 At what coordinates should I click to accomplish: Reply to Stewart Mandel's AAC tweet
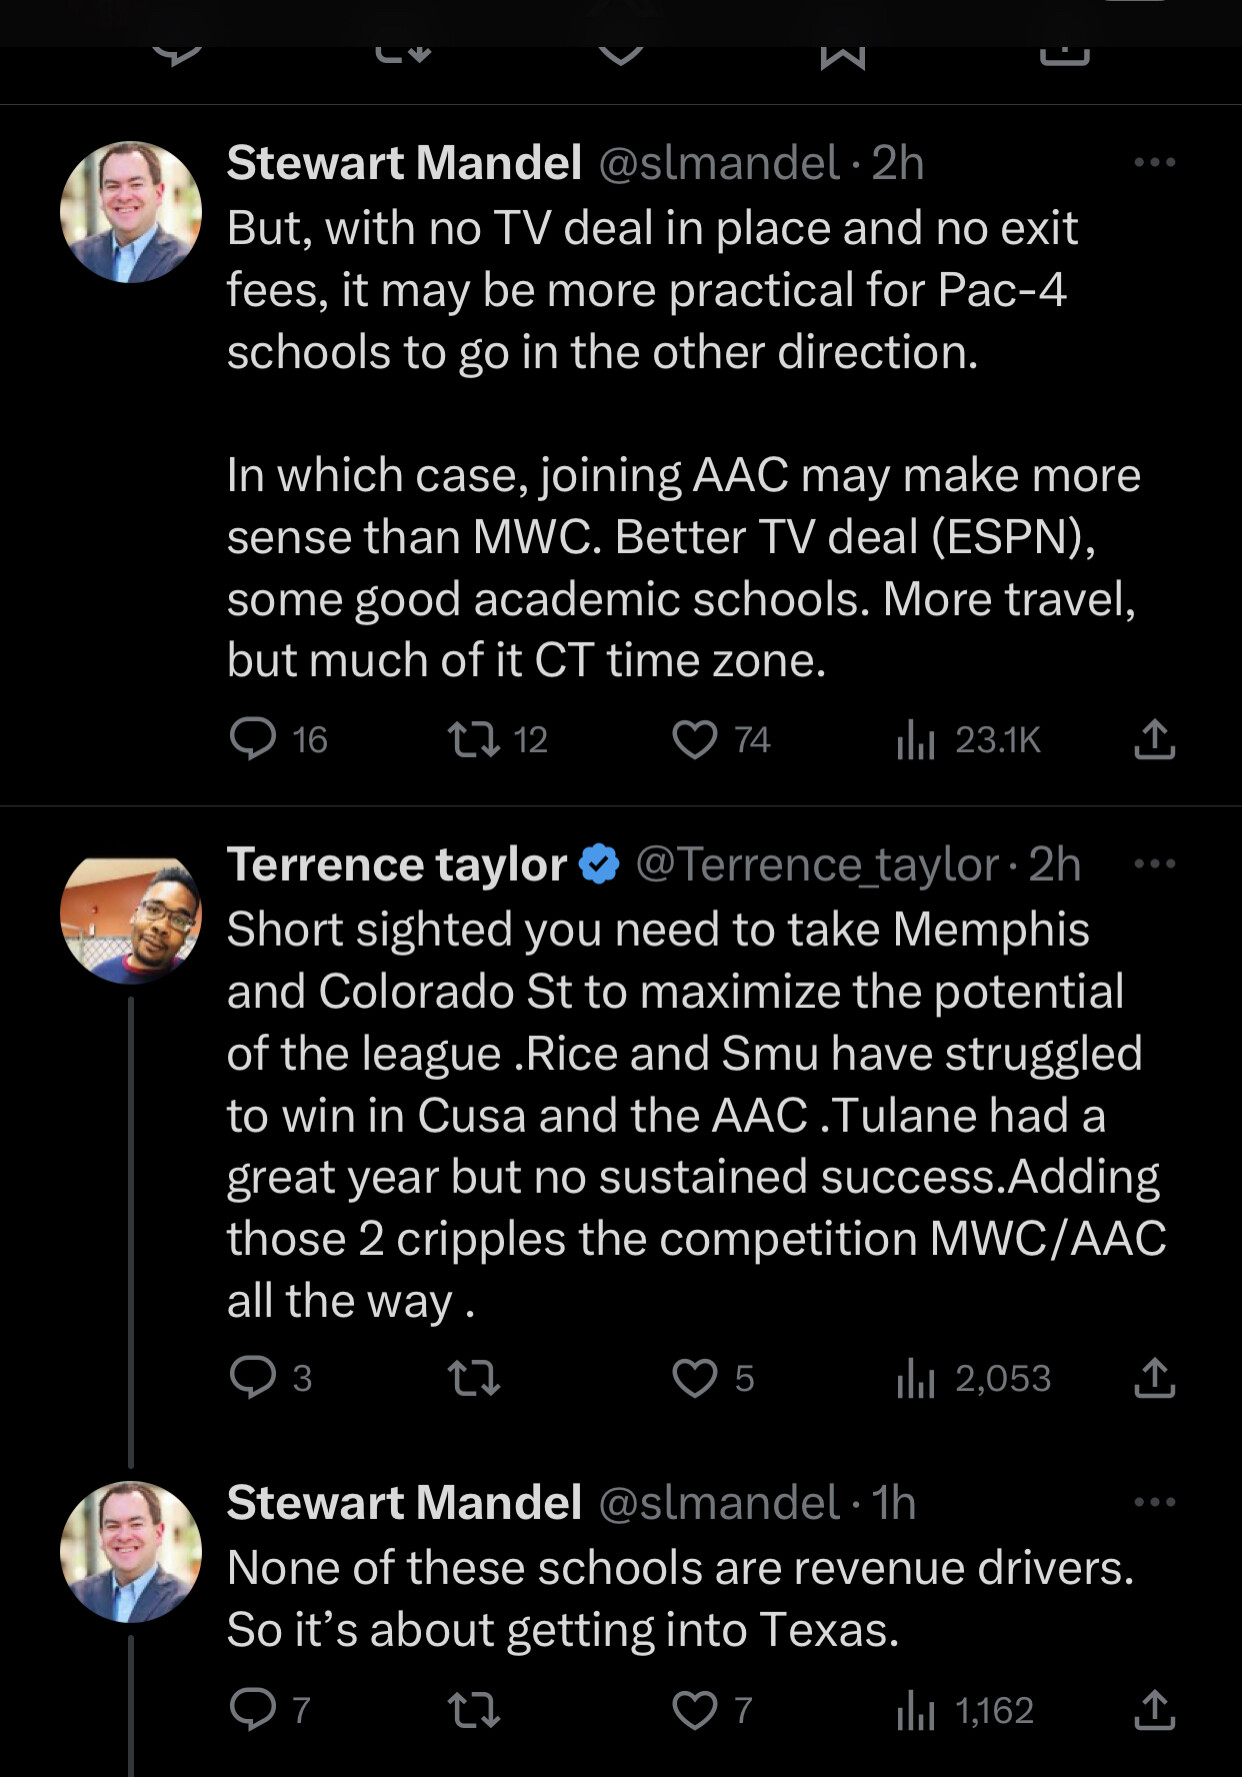coord(253,739)
